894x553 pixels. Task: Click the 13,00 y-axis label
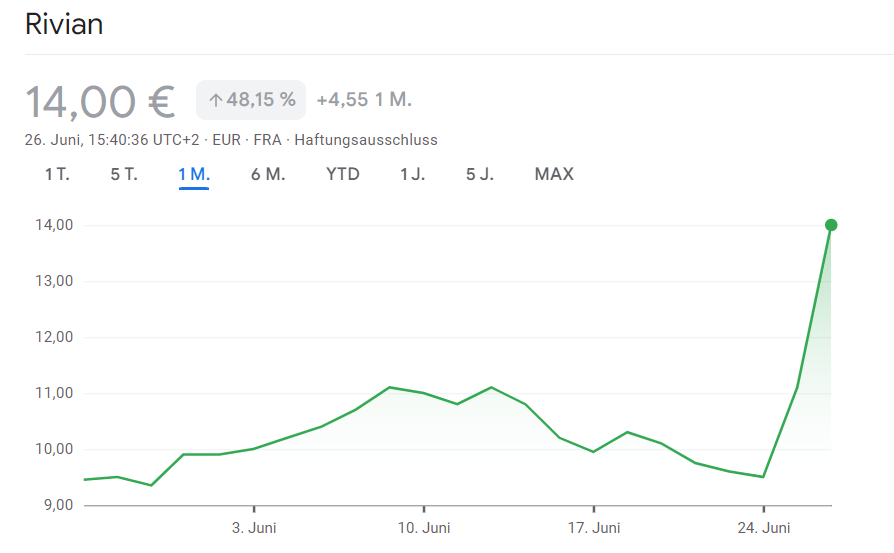[54, 281]
